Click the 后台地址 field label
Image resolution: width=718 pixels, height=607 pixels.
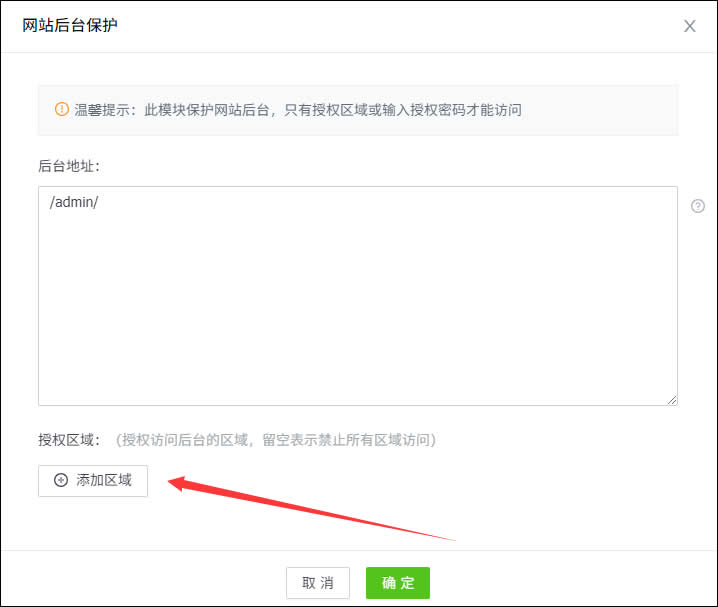click(x=69, y=165)
